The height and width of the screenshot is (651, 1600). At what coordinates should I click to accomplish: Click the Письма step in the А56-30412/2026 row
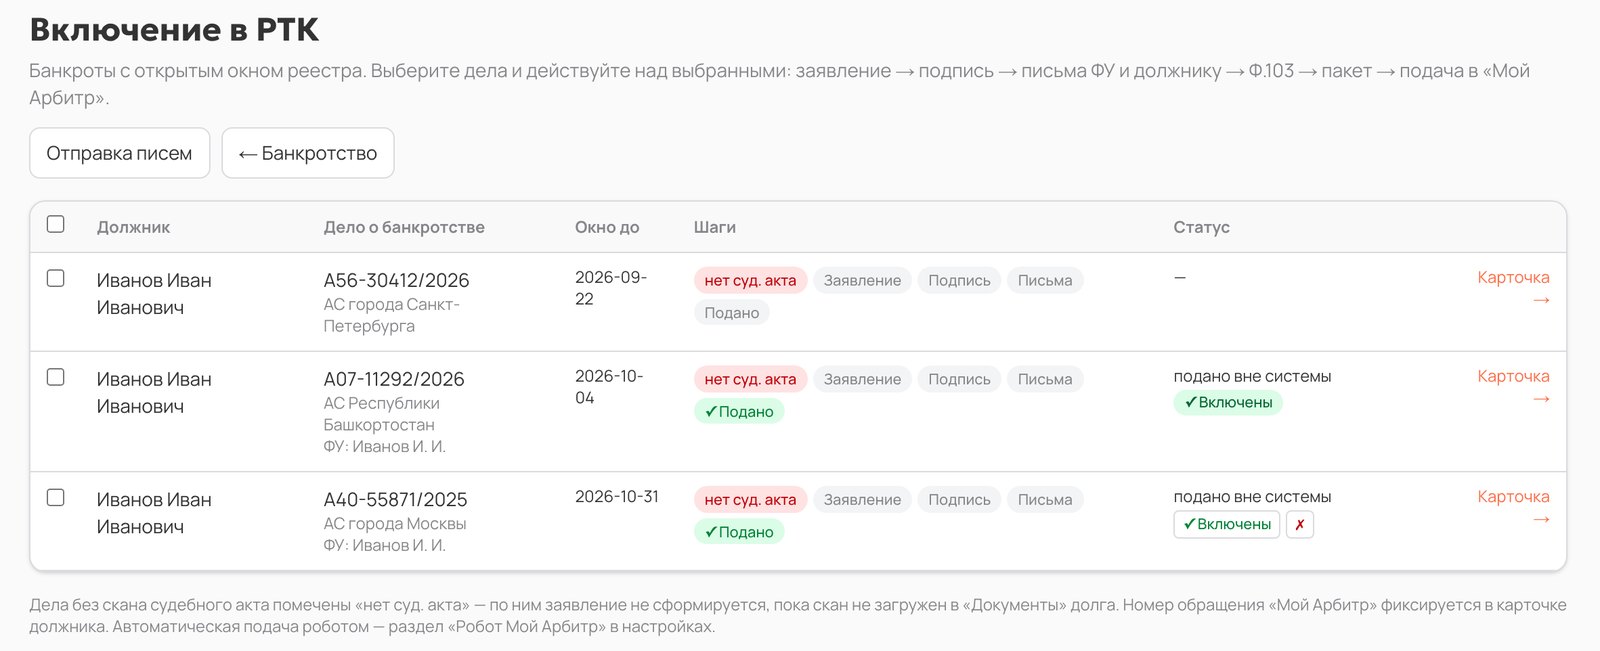(x=1045, y=280)
